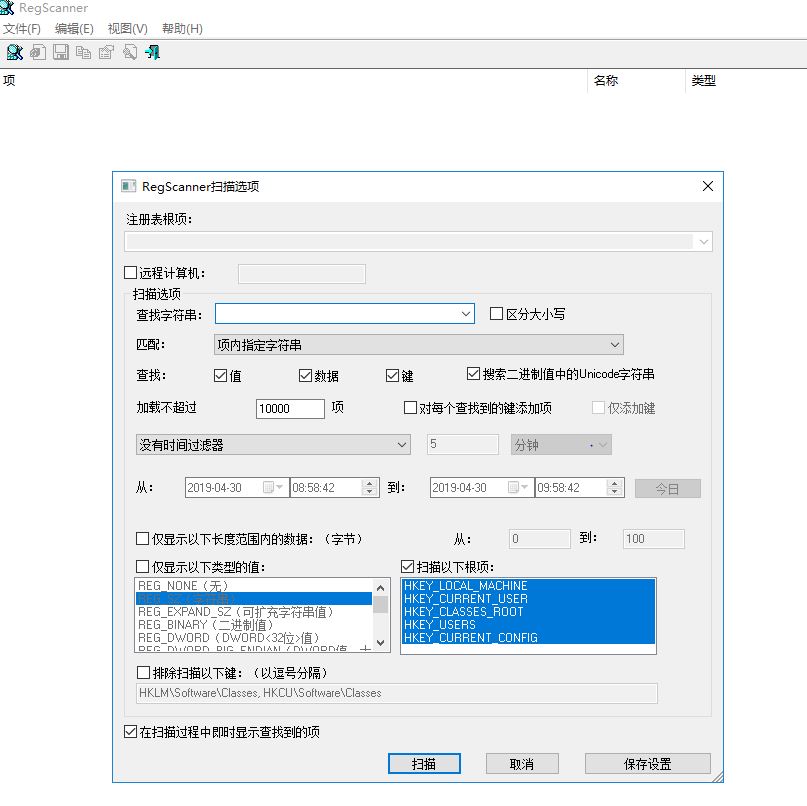Image resolution: width=807 pixels, height=806 pixels.
Task: Uncheck the 扫描以下根项 checkbox
Action: (407, 567)
